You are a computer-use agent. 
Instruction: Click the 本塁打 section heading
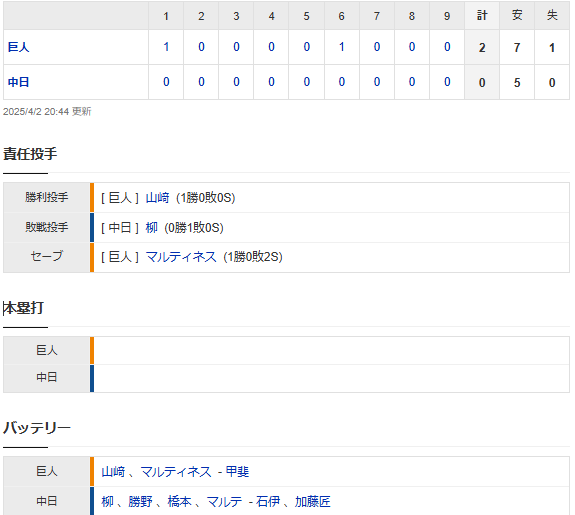click(23, 308)
